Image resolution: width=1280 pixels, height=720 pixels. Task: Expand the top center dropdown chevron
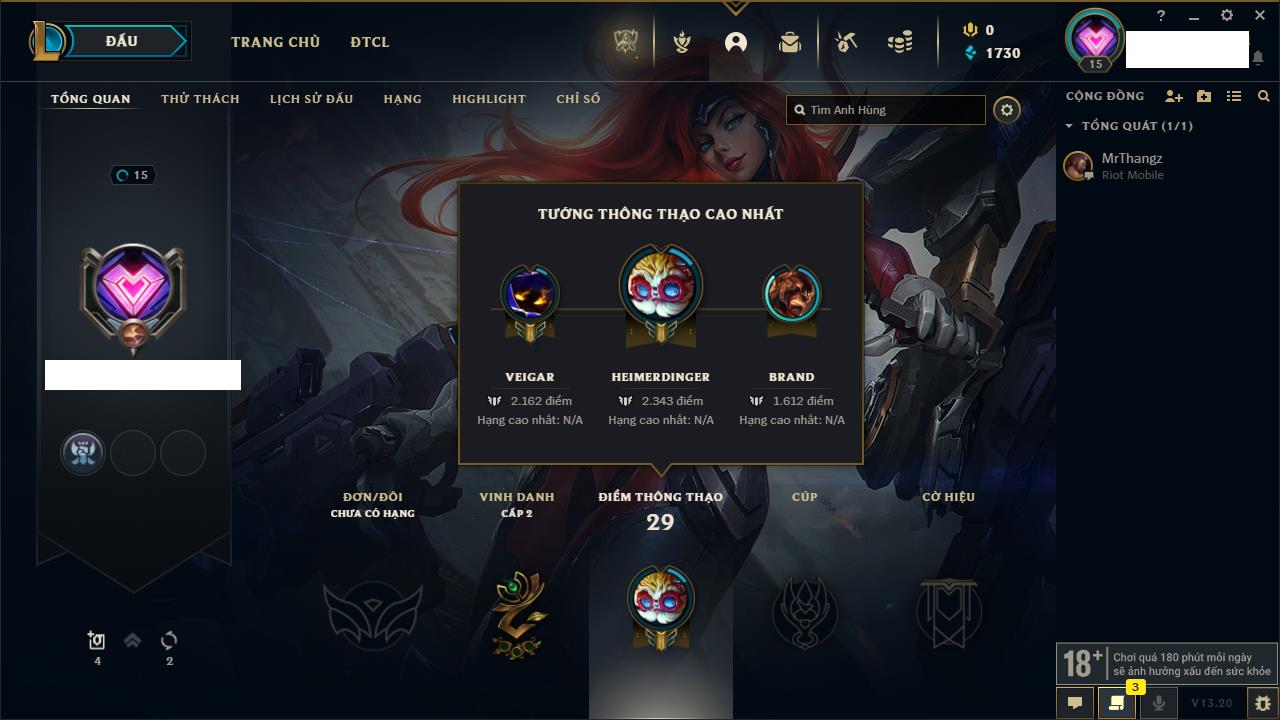click(735, 8)
